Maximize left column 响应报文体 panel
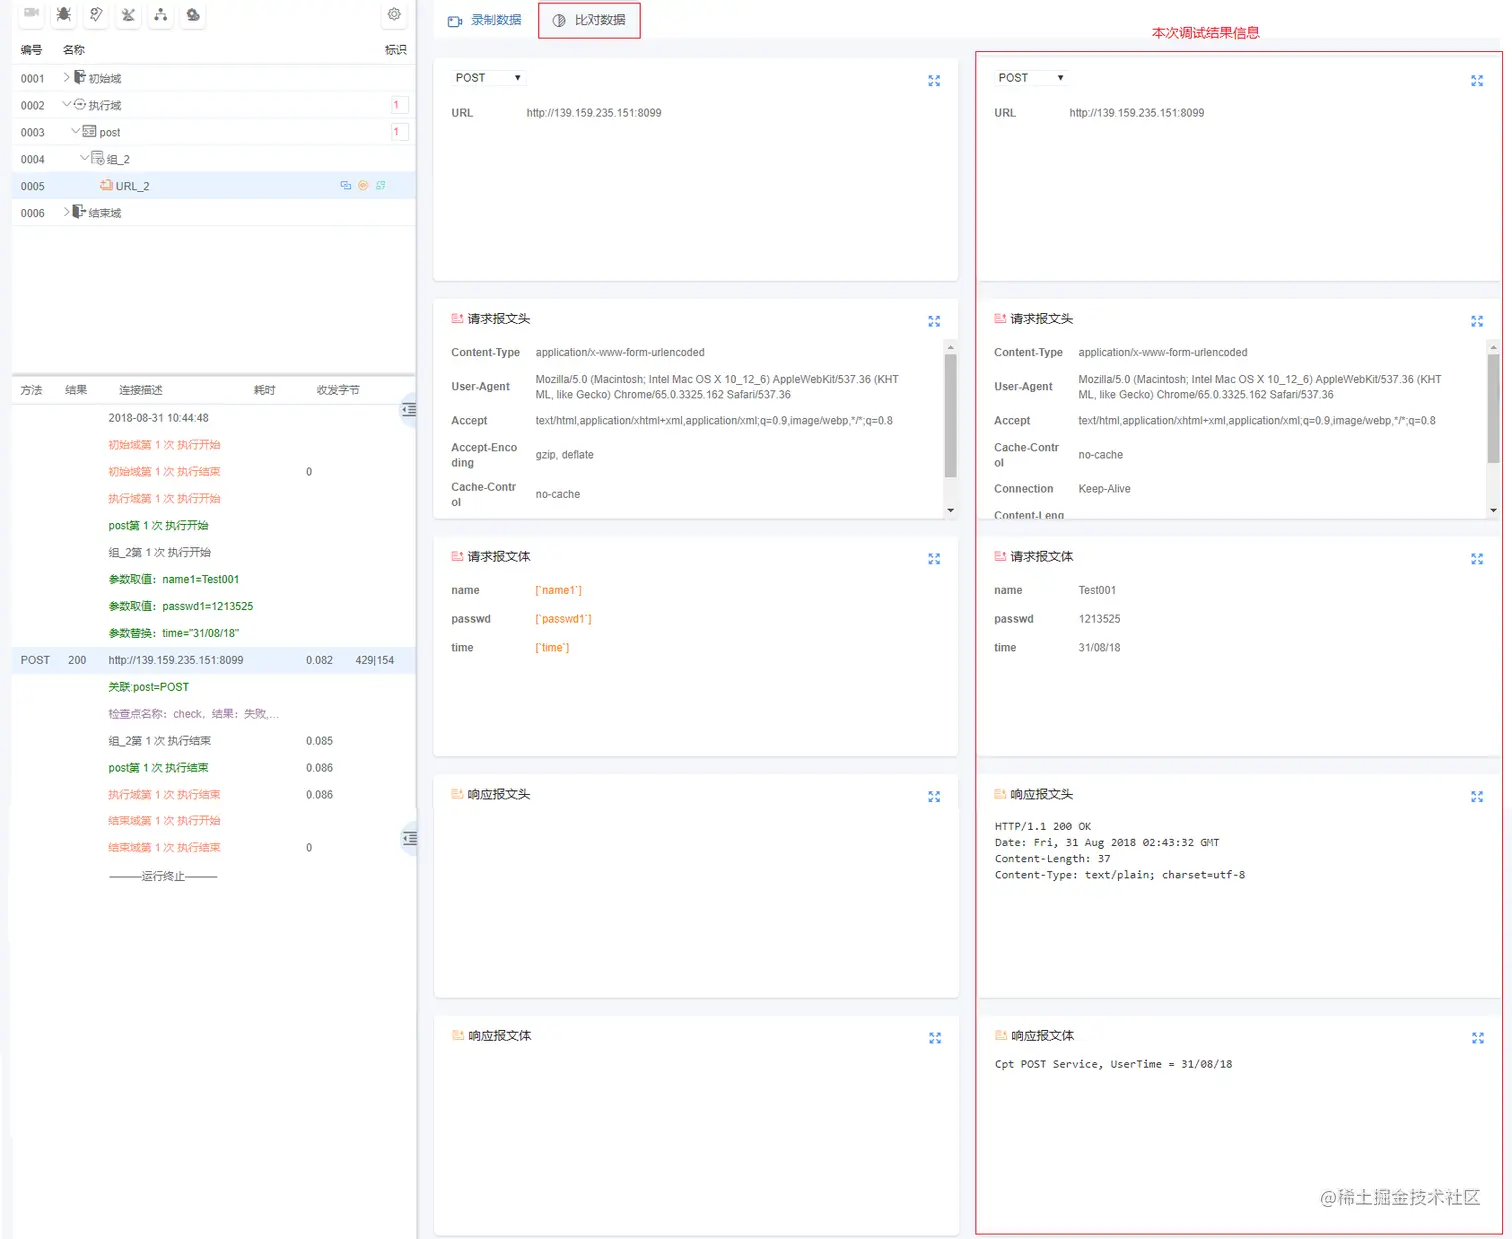Screen dimensions: 1512x1239 tap(935, 1038)
